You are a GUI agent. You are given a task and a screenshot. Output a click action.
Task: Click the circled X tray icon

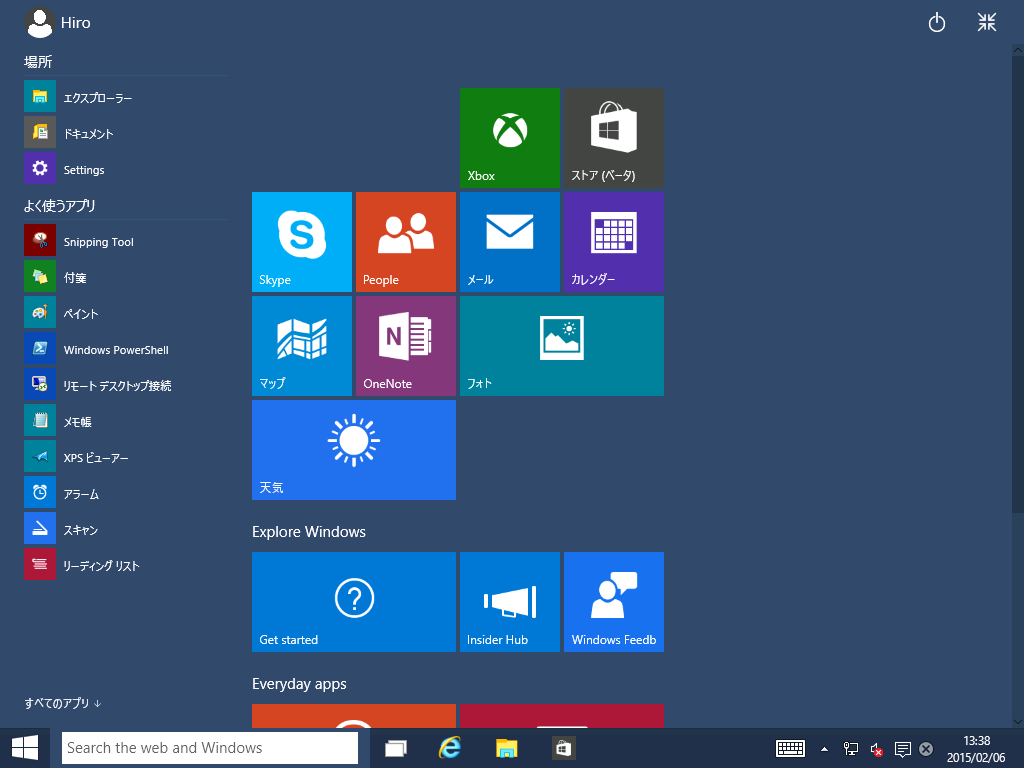coord(926,749)
